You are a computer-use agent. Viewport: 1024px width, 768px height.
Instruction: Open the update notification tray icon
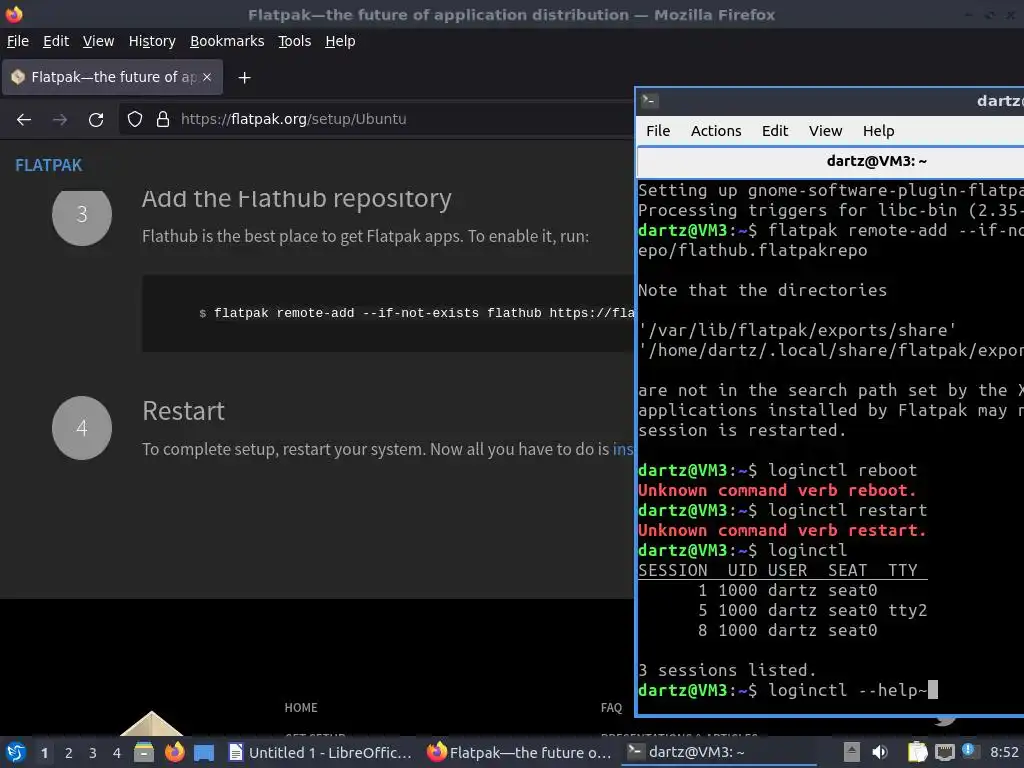click(x=969, y=751)
